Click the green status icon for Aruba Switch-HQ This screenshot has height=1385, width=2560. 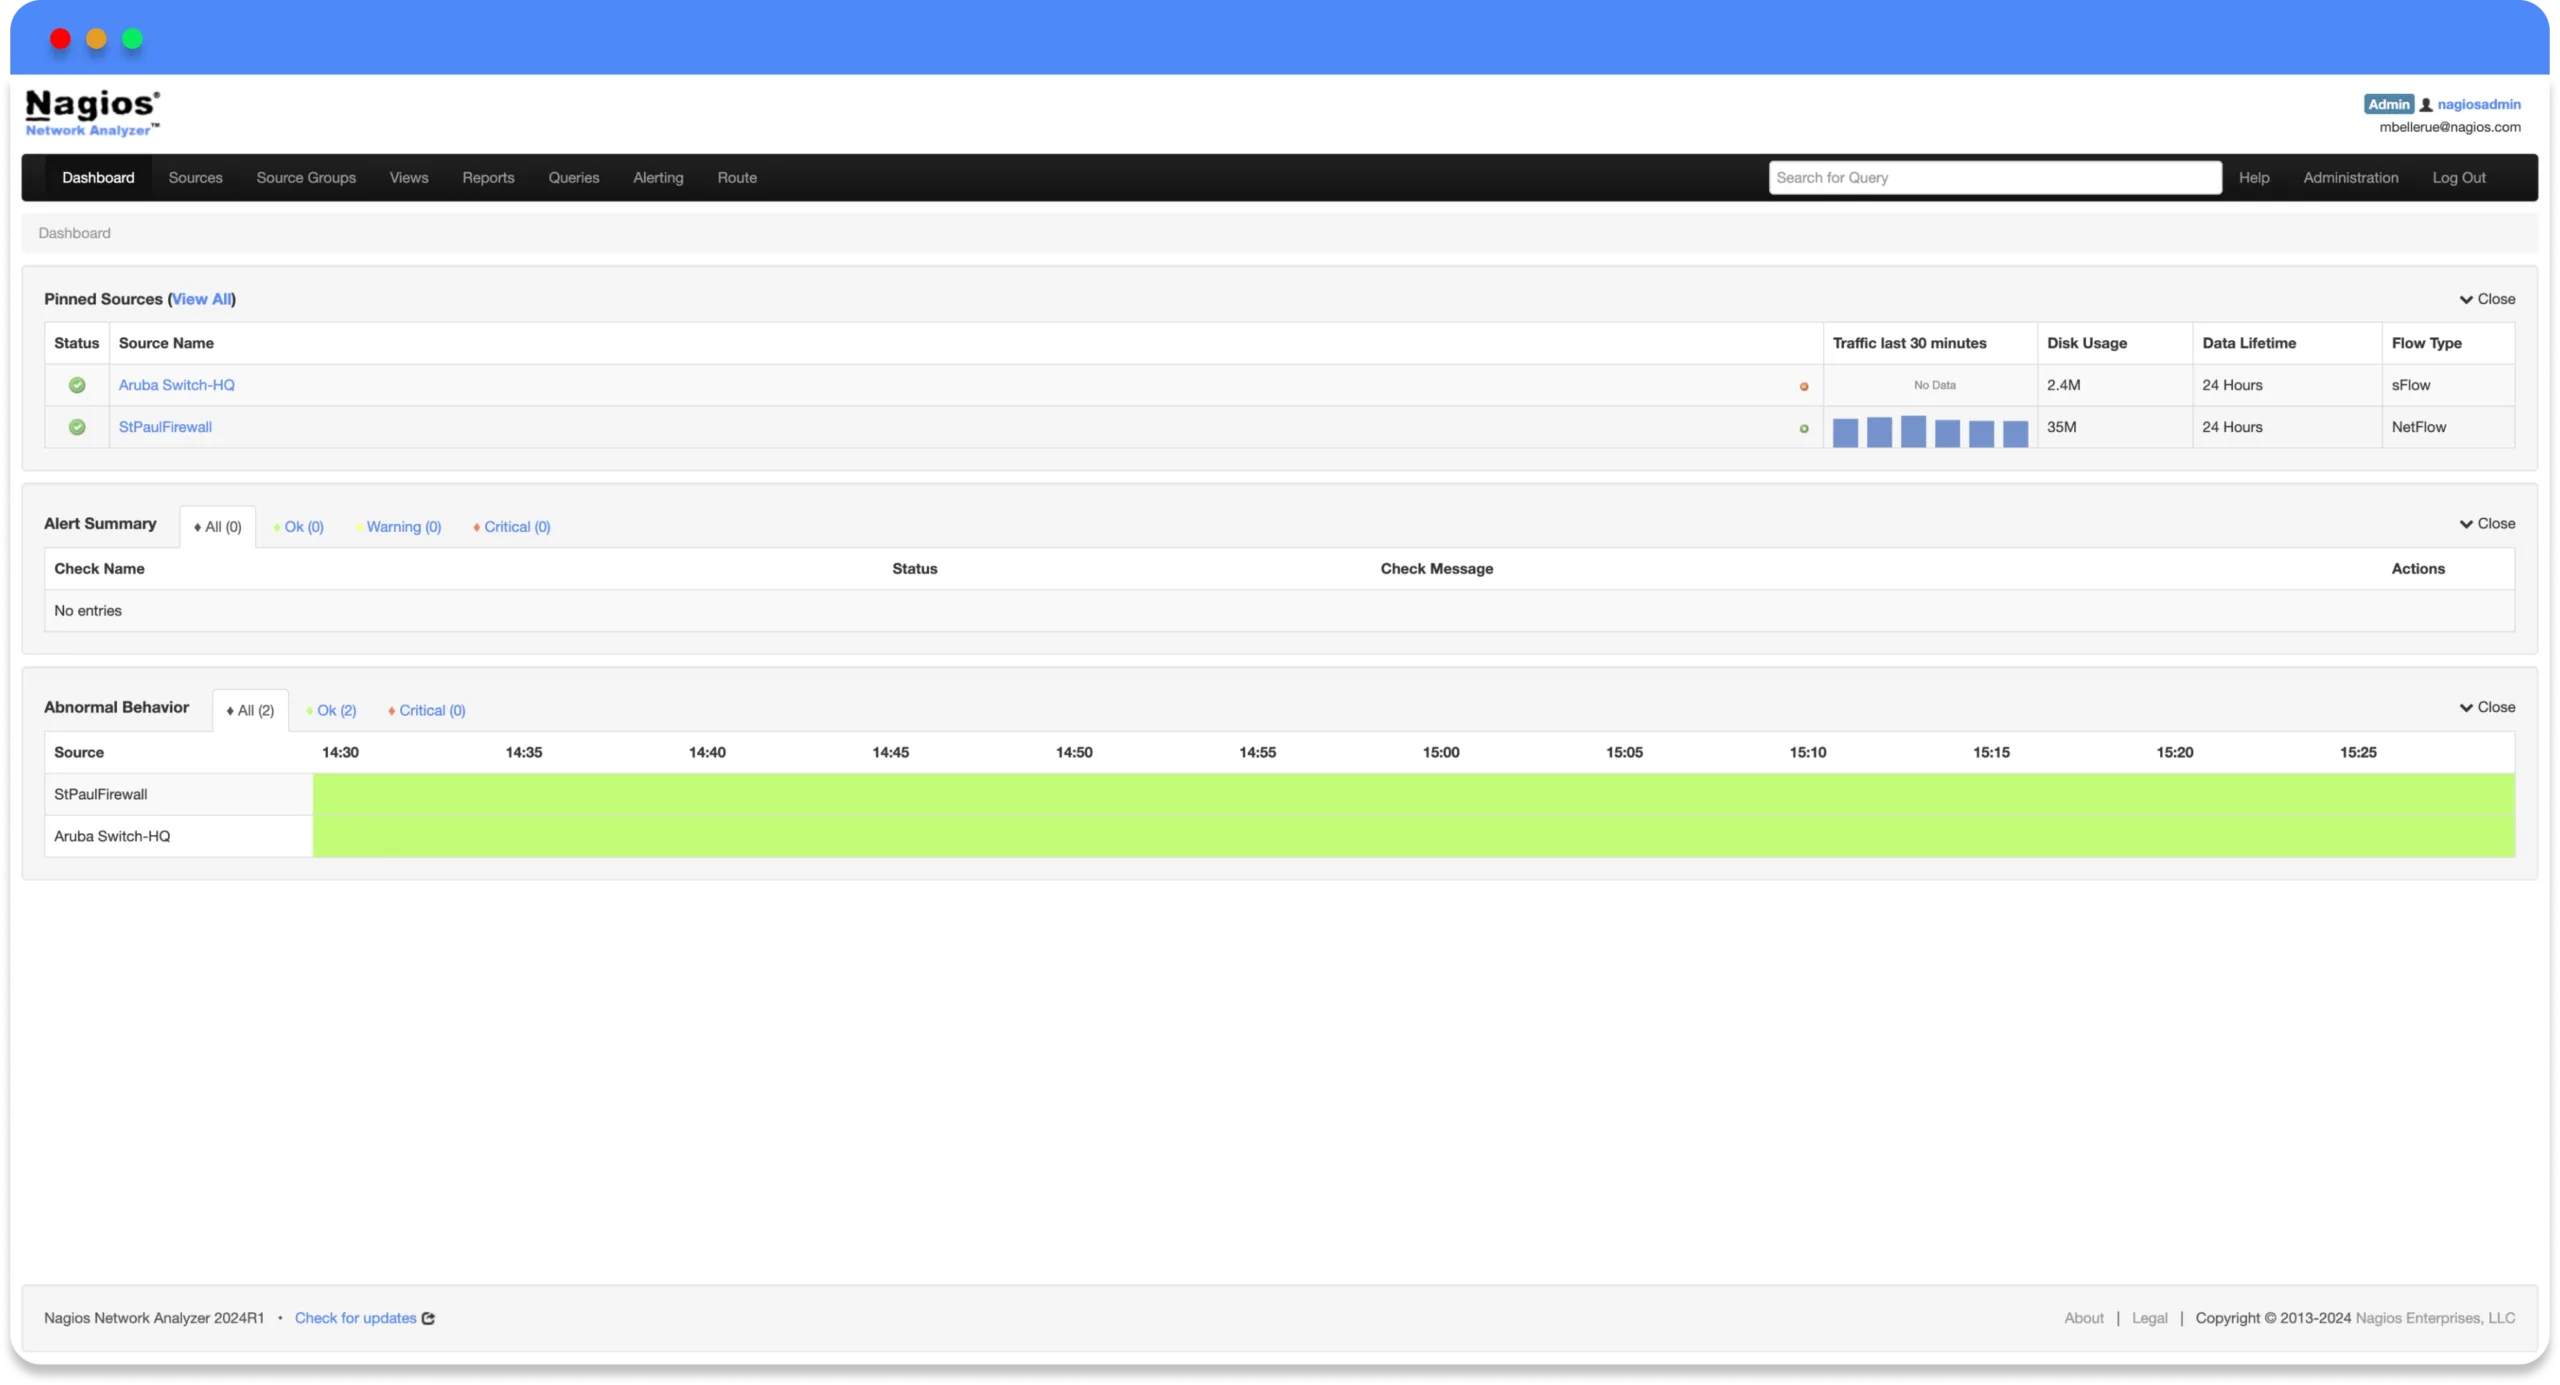(75, 384)
